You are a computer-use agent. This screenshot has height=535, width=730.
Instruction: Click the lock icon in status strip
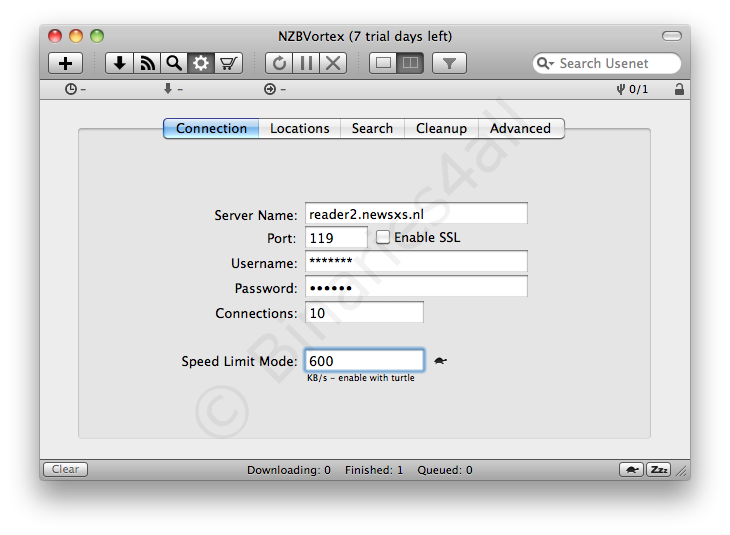(679, 89)
